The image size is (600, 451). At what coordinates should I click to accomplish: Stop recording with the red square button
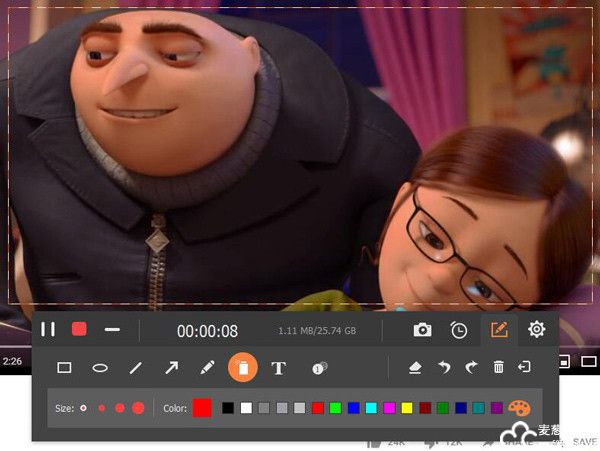(x=80, y=329)
